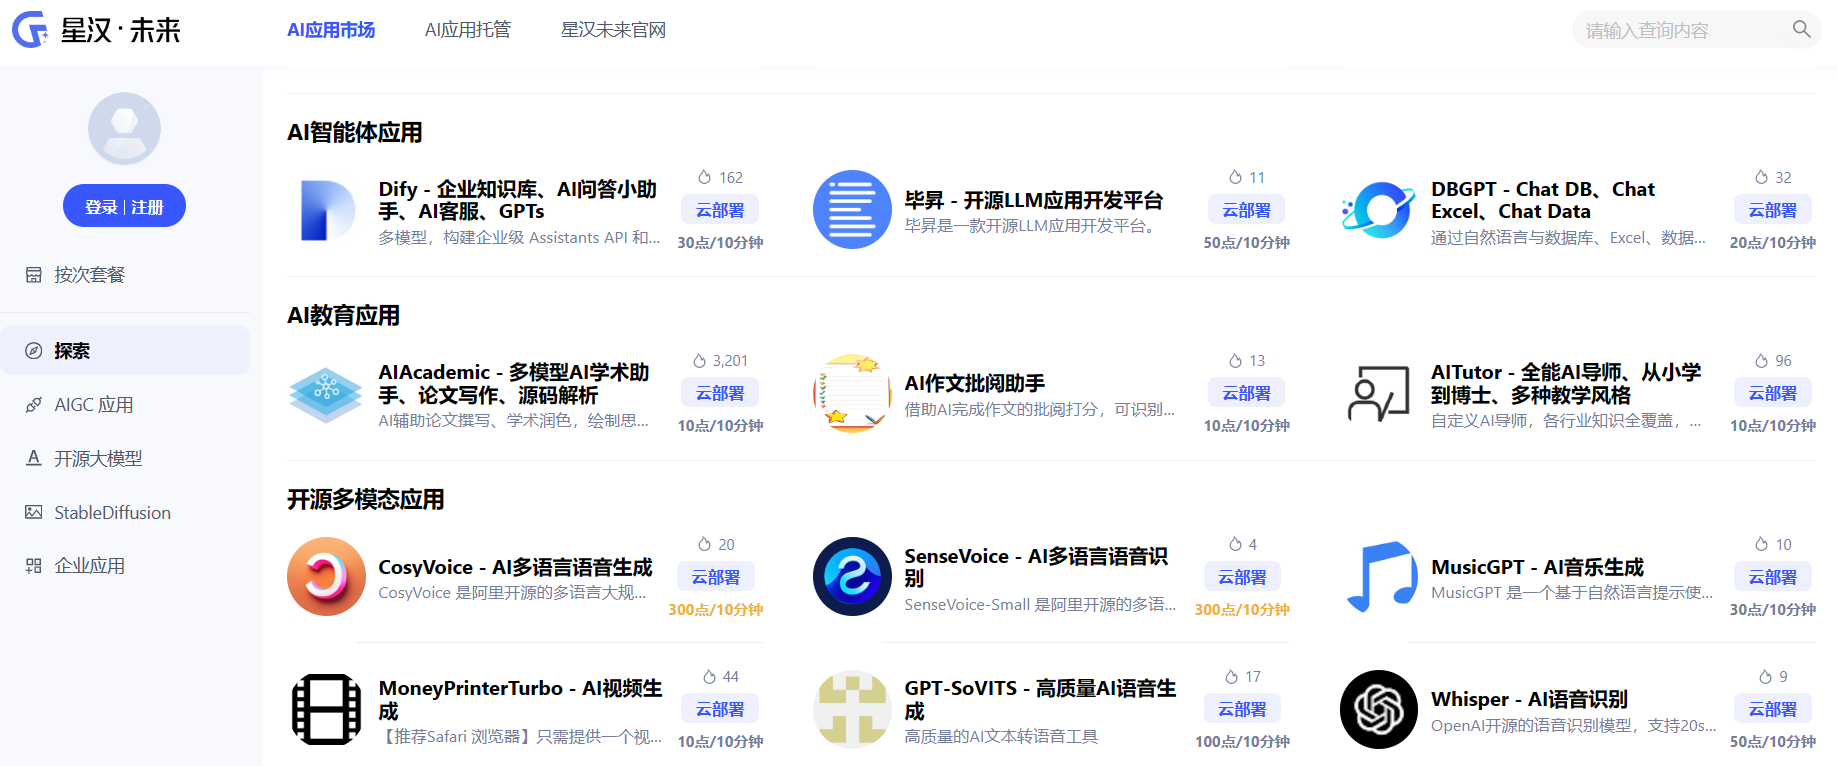Open the CosyVoice orange circular icon
The height and width of the screenshot is (766, 1837).
(x=326, y=577)
